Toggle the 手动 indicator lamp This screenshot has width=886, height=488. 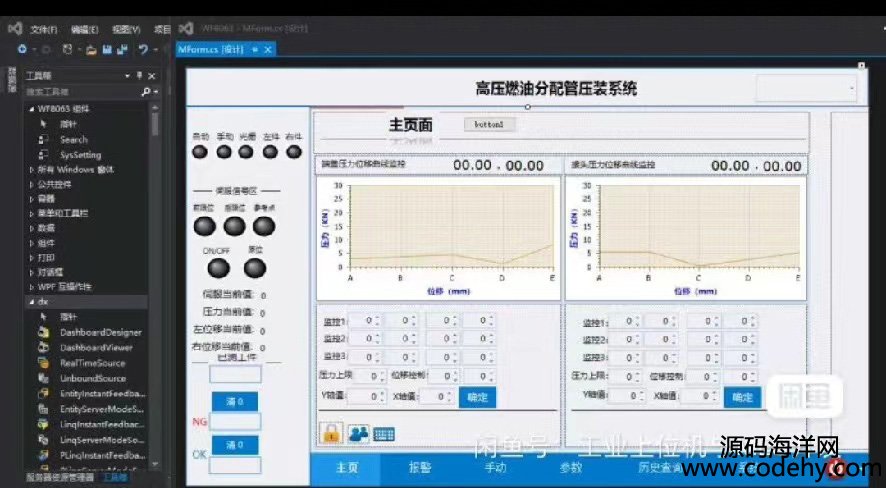click(x=224, y=152)
